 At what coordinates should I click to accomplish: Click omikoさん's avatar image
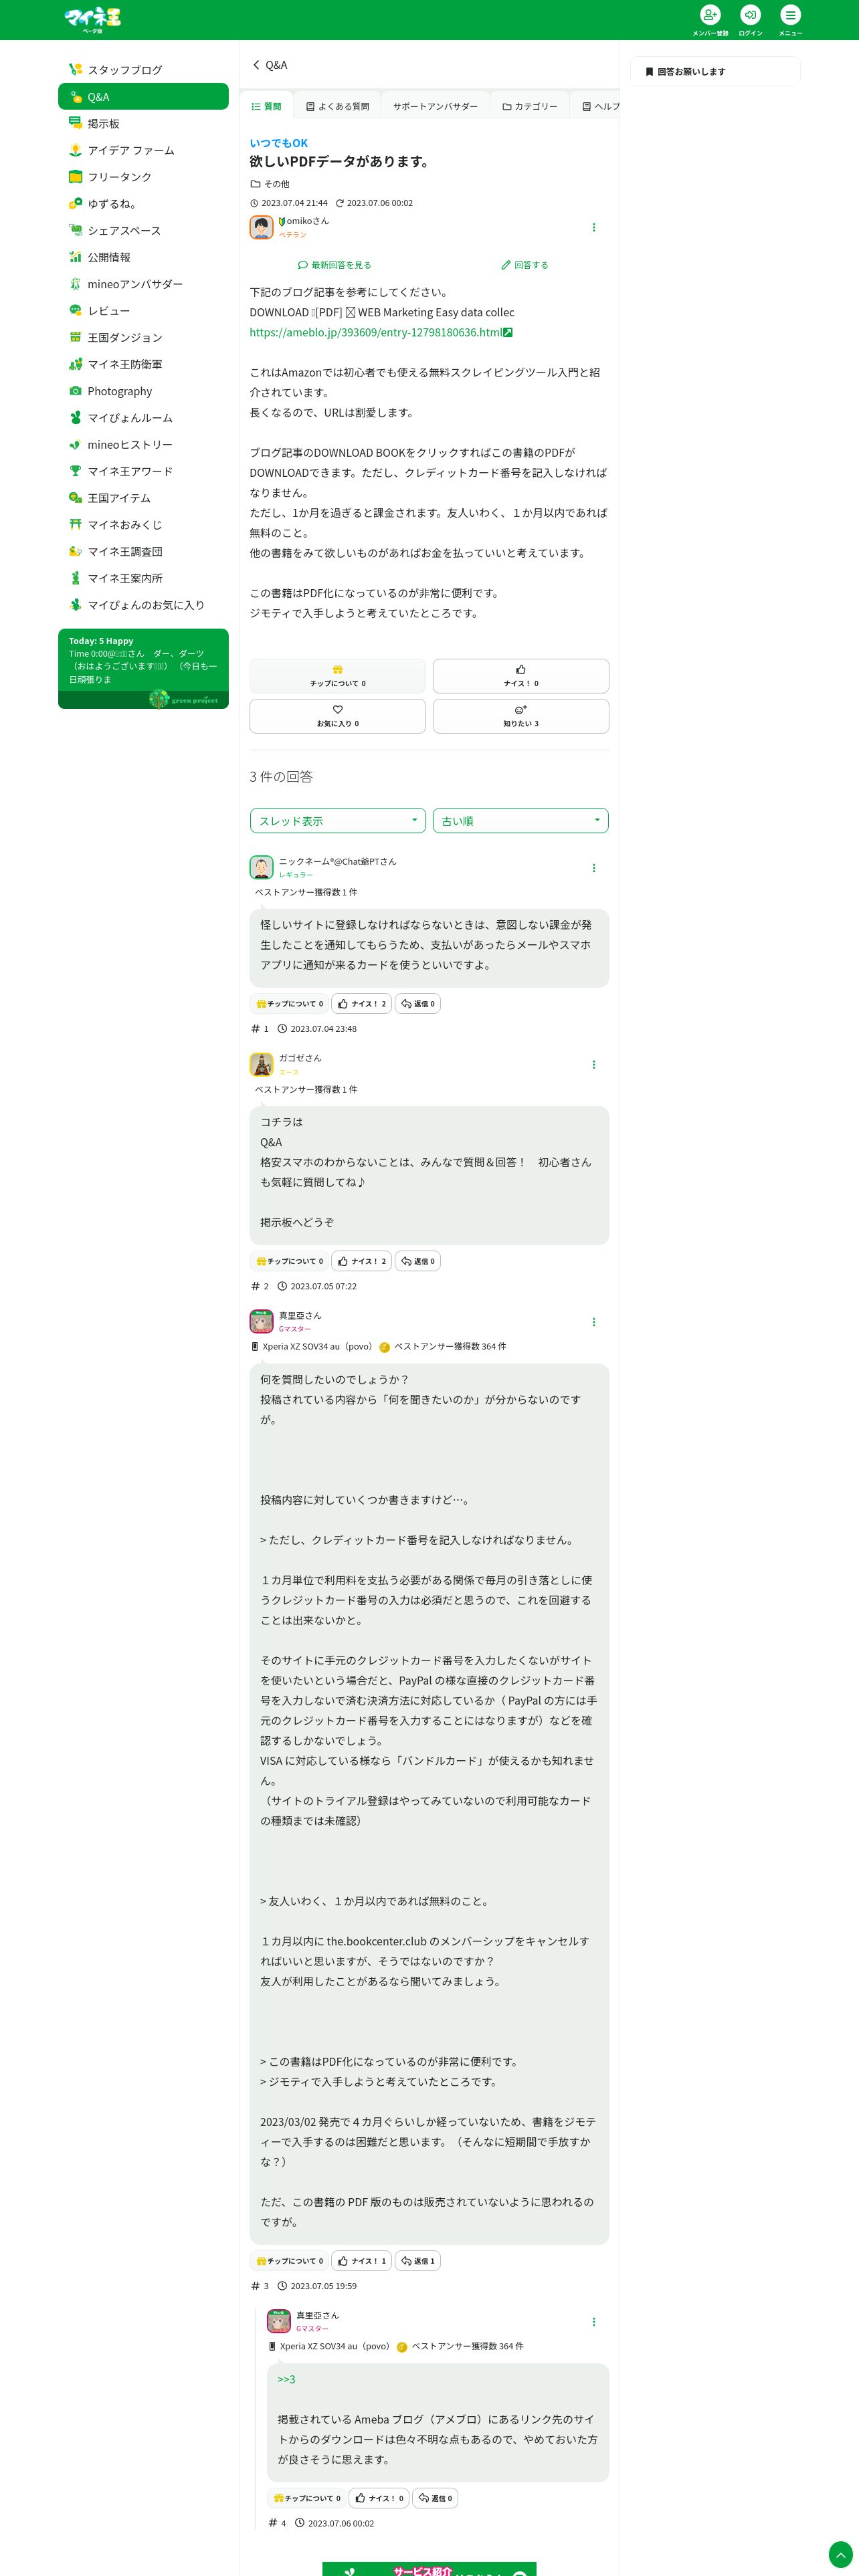(x=261, y=228)
